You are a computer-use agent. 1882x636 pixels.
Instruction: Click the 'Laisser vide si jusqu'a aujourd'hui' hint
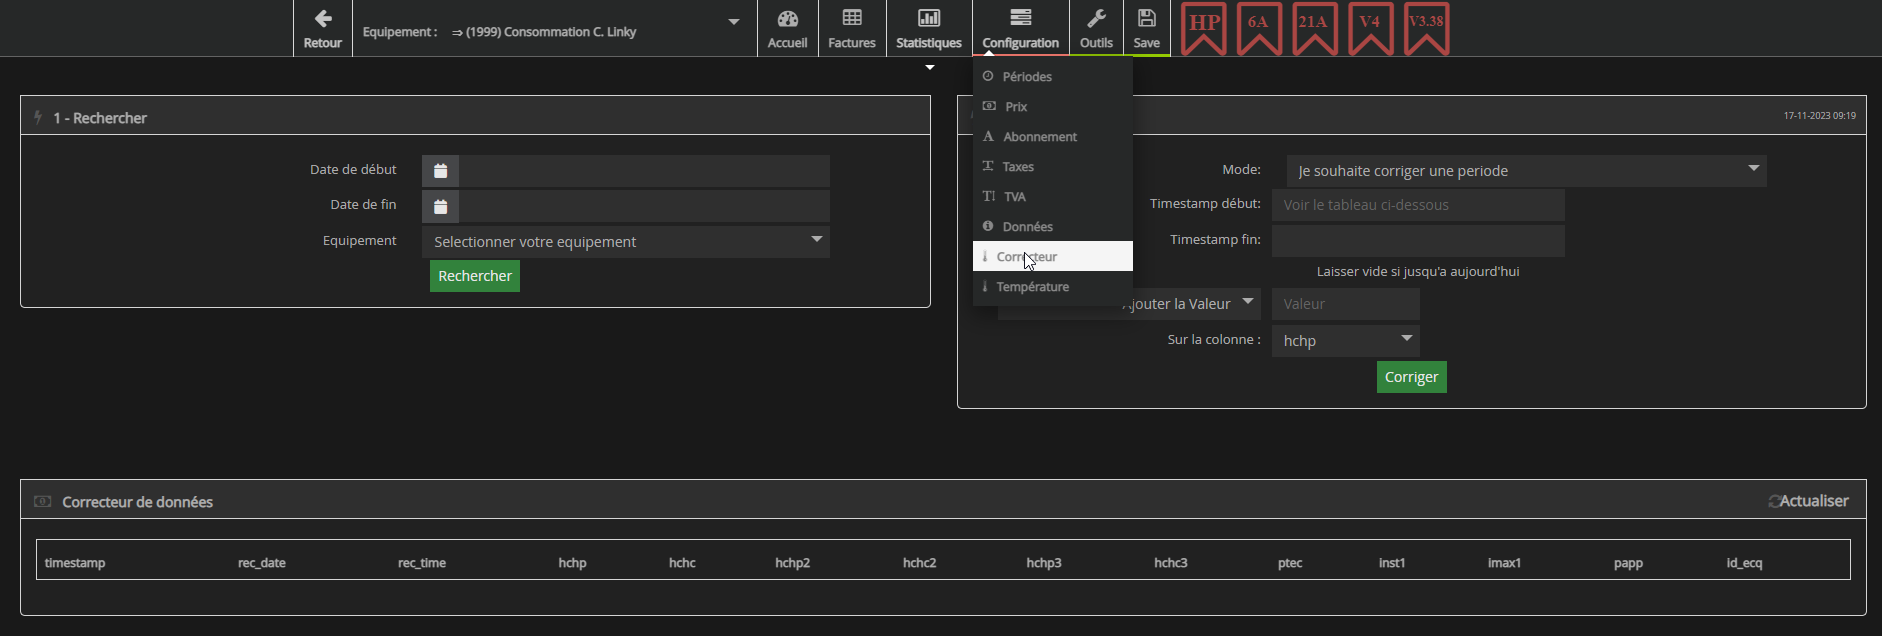tap(1418, 271)
